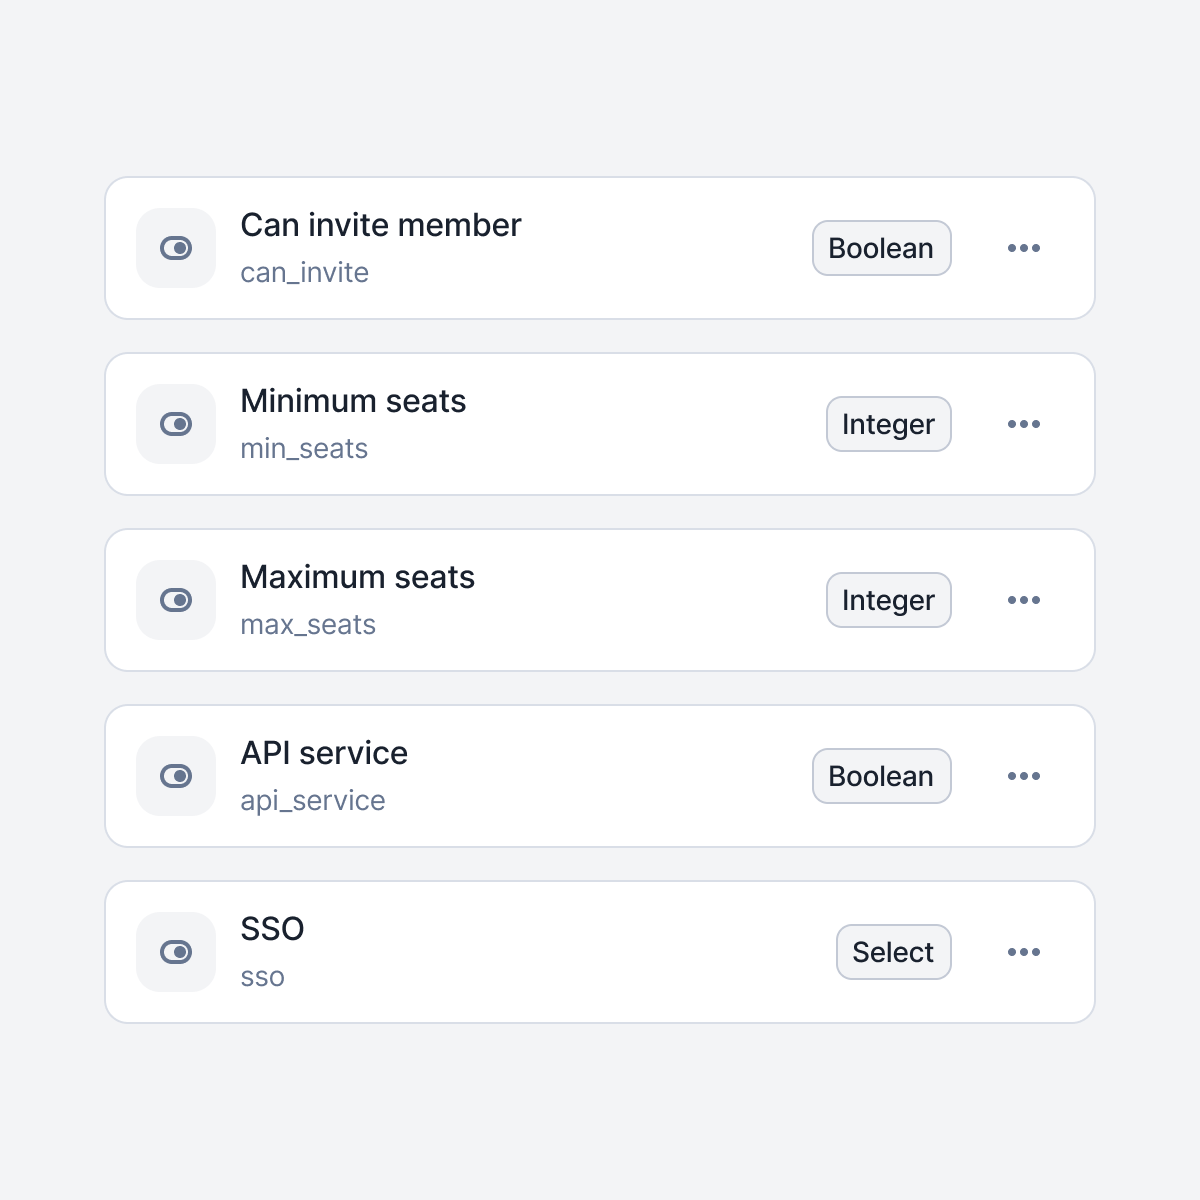Click the api_service key text

point(312,801)
